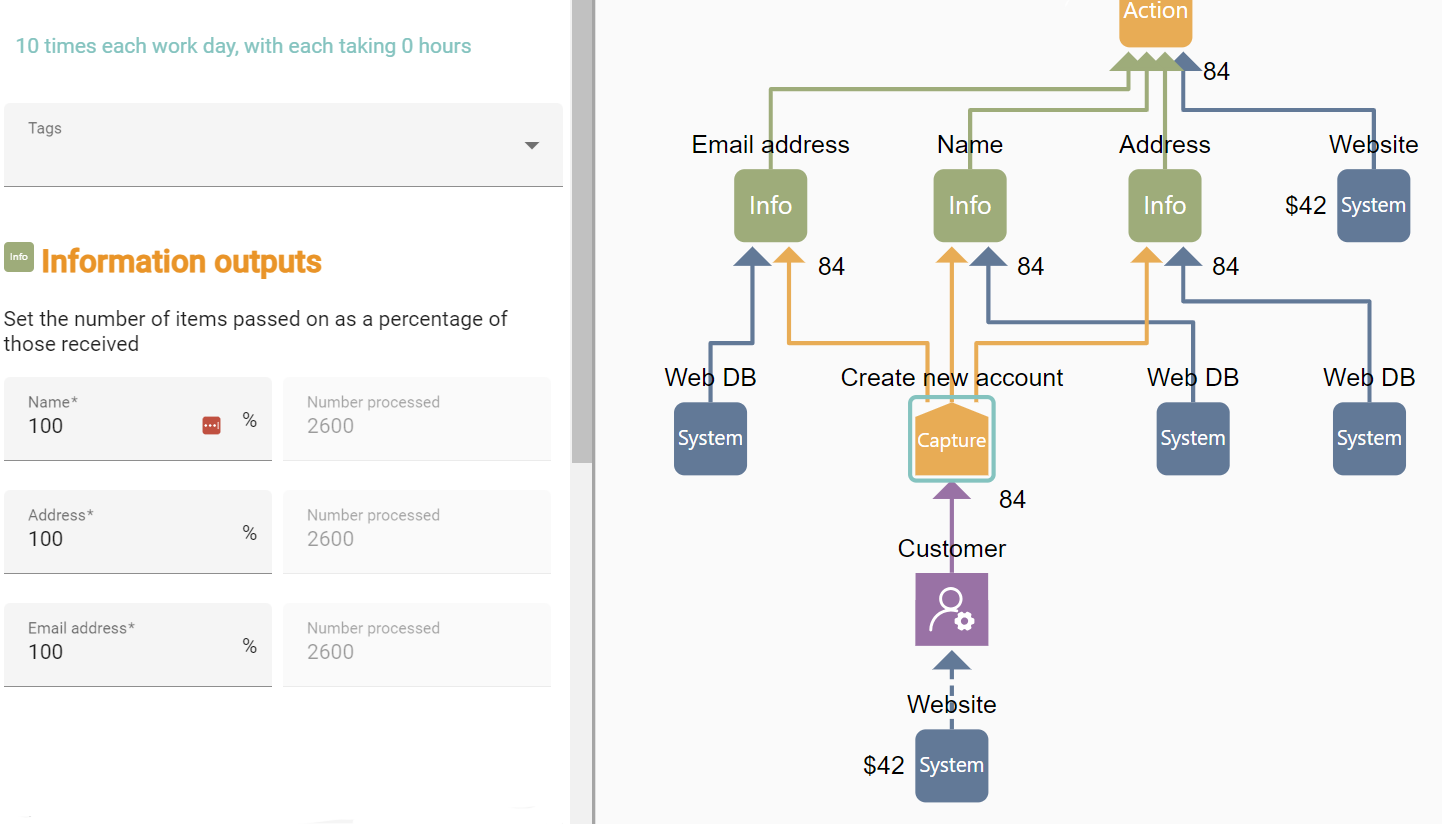Select the Info node below Name
Image resolution: width=1442 pixels, height=824 pixels.
pos(969,206)
